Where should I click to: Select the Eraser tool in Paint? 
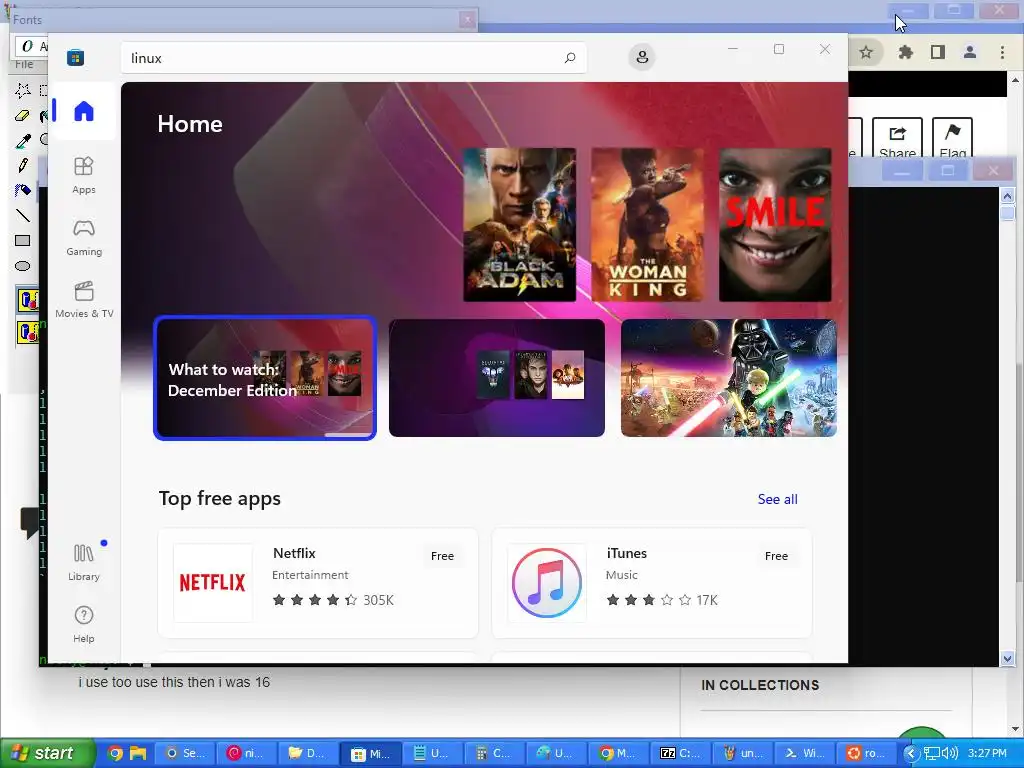[x=22, y=116]
